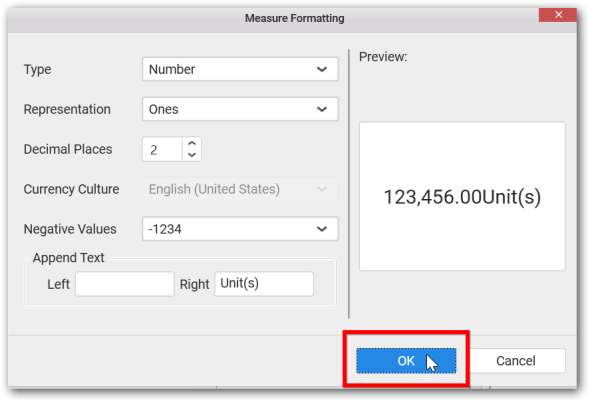The height and width of the screenshot is (402, 590).
Task: Click the Append Text group label
Action: click(x=68, y=258)
